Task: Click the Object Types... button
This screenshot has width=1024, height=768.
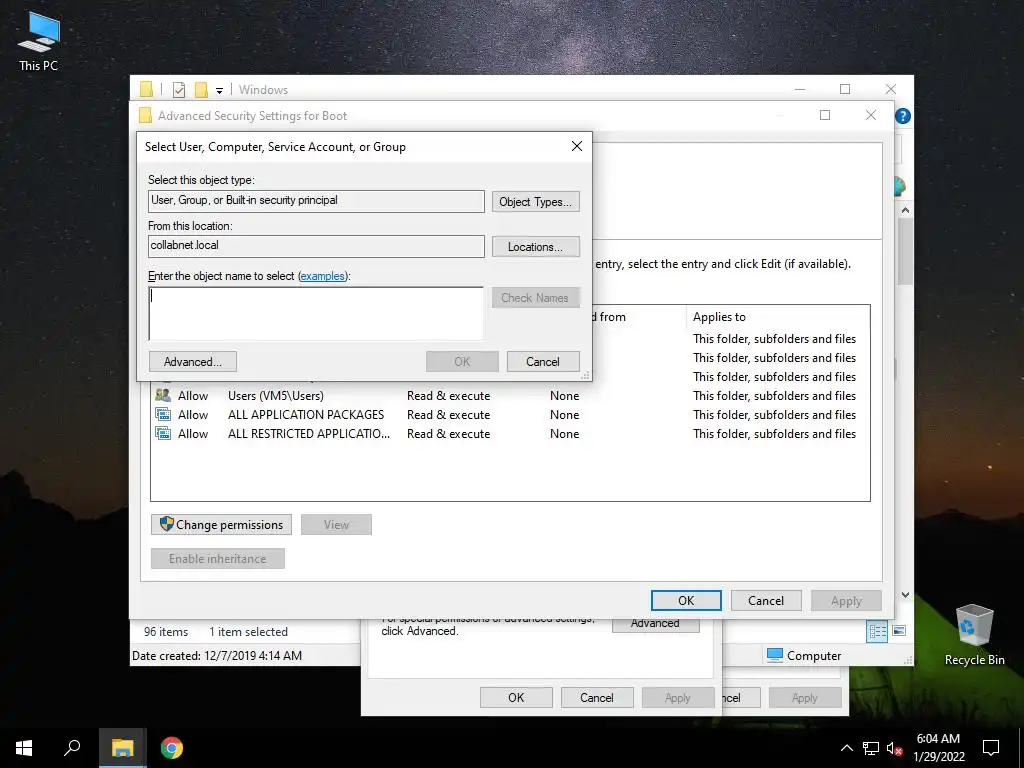Action: [536, 202]
